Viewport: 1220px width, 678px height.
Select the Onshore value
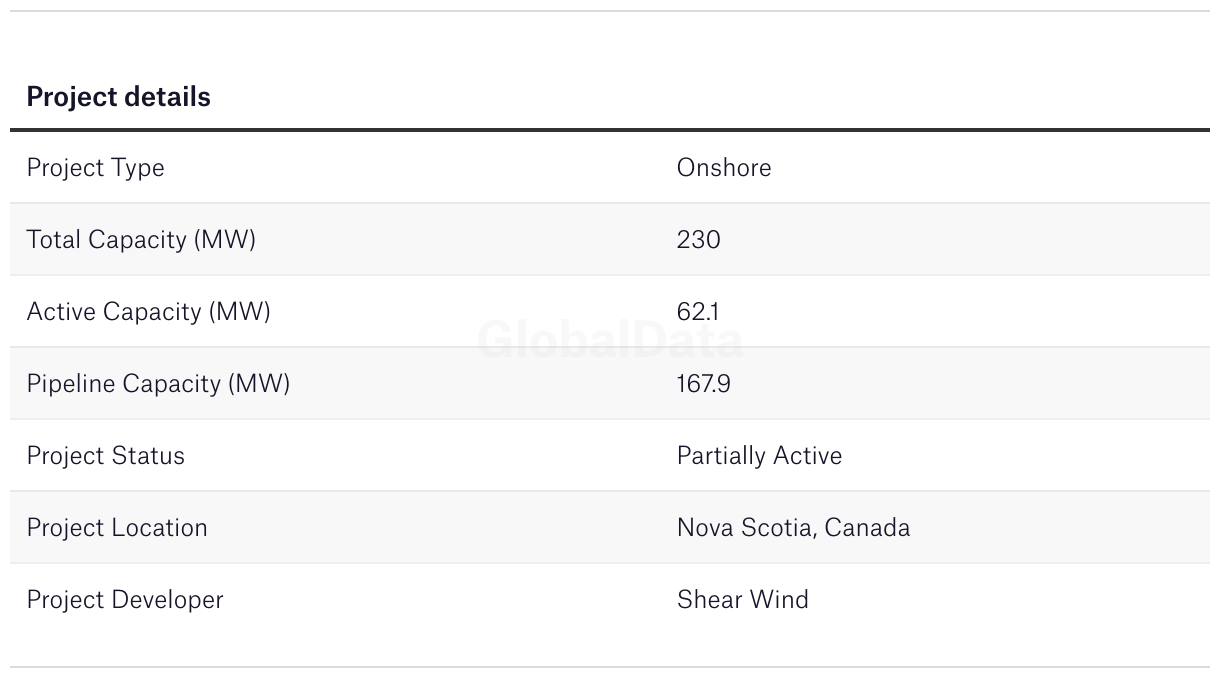724,167
